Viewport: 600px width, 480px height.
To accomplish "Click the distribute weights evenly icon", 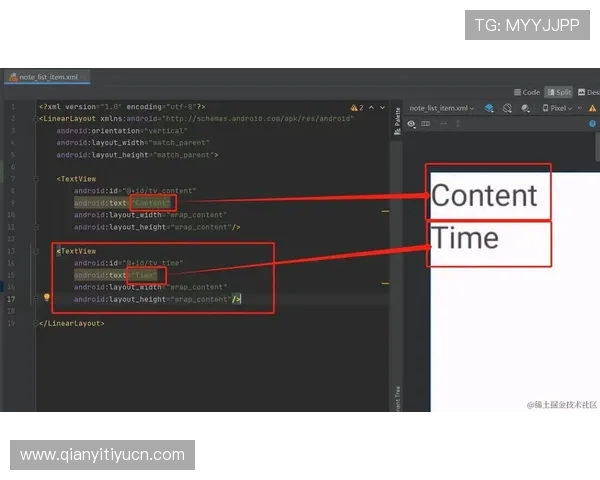I will (x=443, y=124).
